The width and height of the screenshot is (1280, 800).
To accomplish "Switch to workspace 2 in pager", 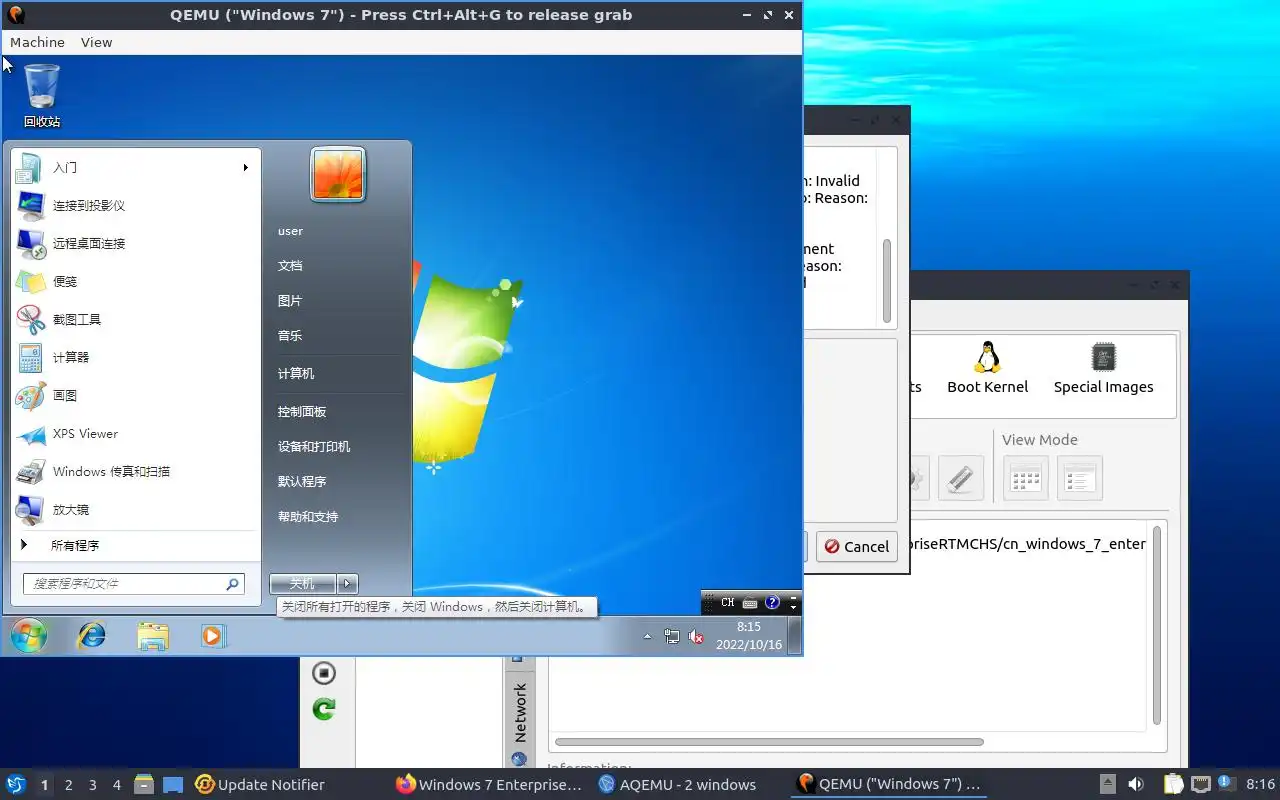I will click(68, 785).
